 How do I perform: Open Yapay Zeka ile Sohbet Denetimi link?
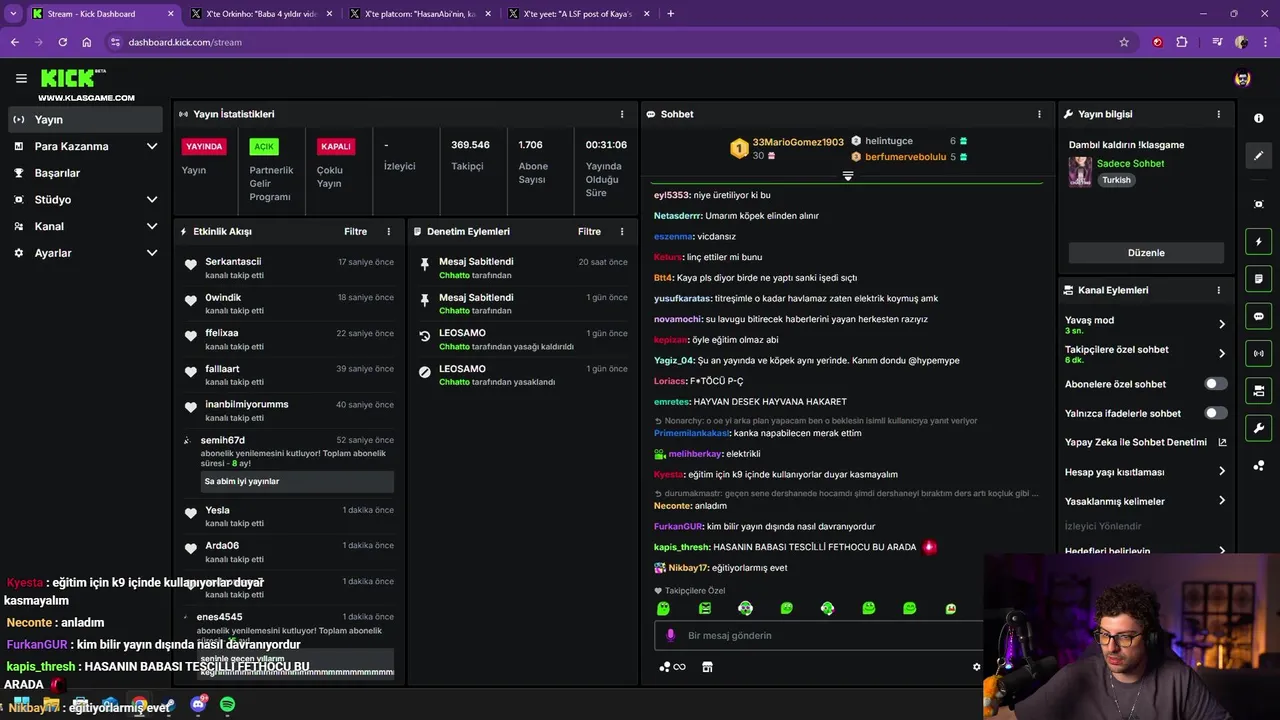coord(1146,442)
